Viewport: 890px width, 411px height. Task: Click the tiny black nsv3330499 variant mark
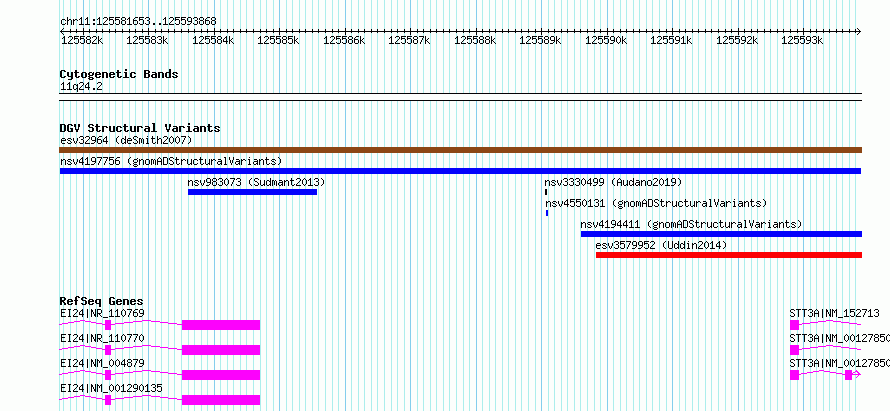click(546, 192)
